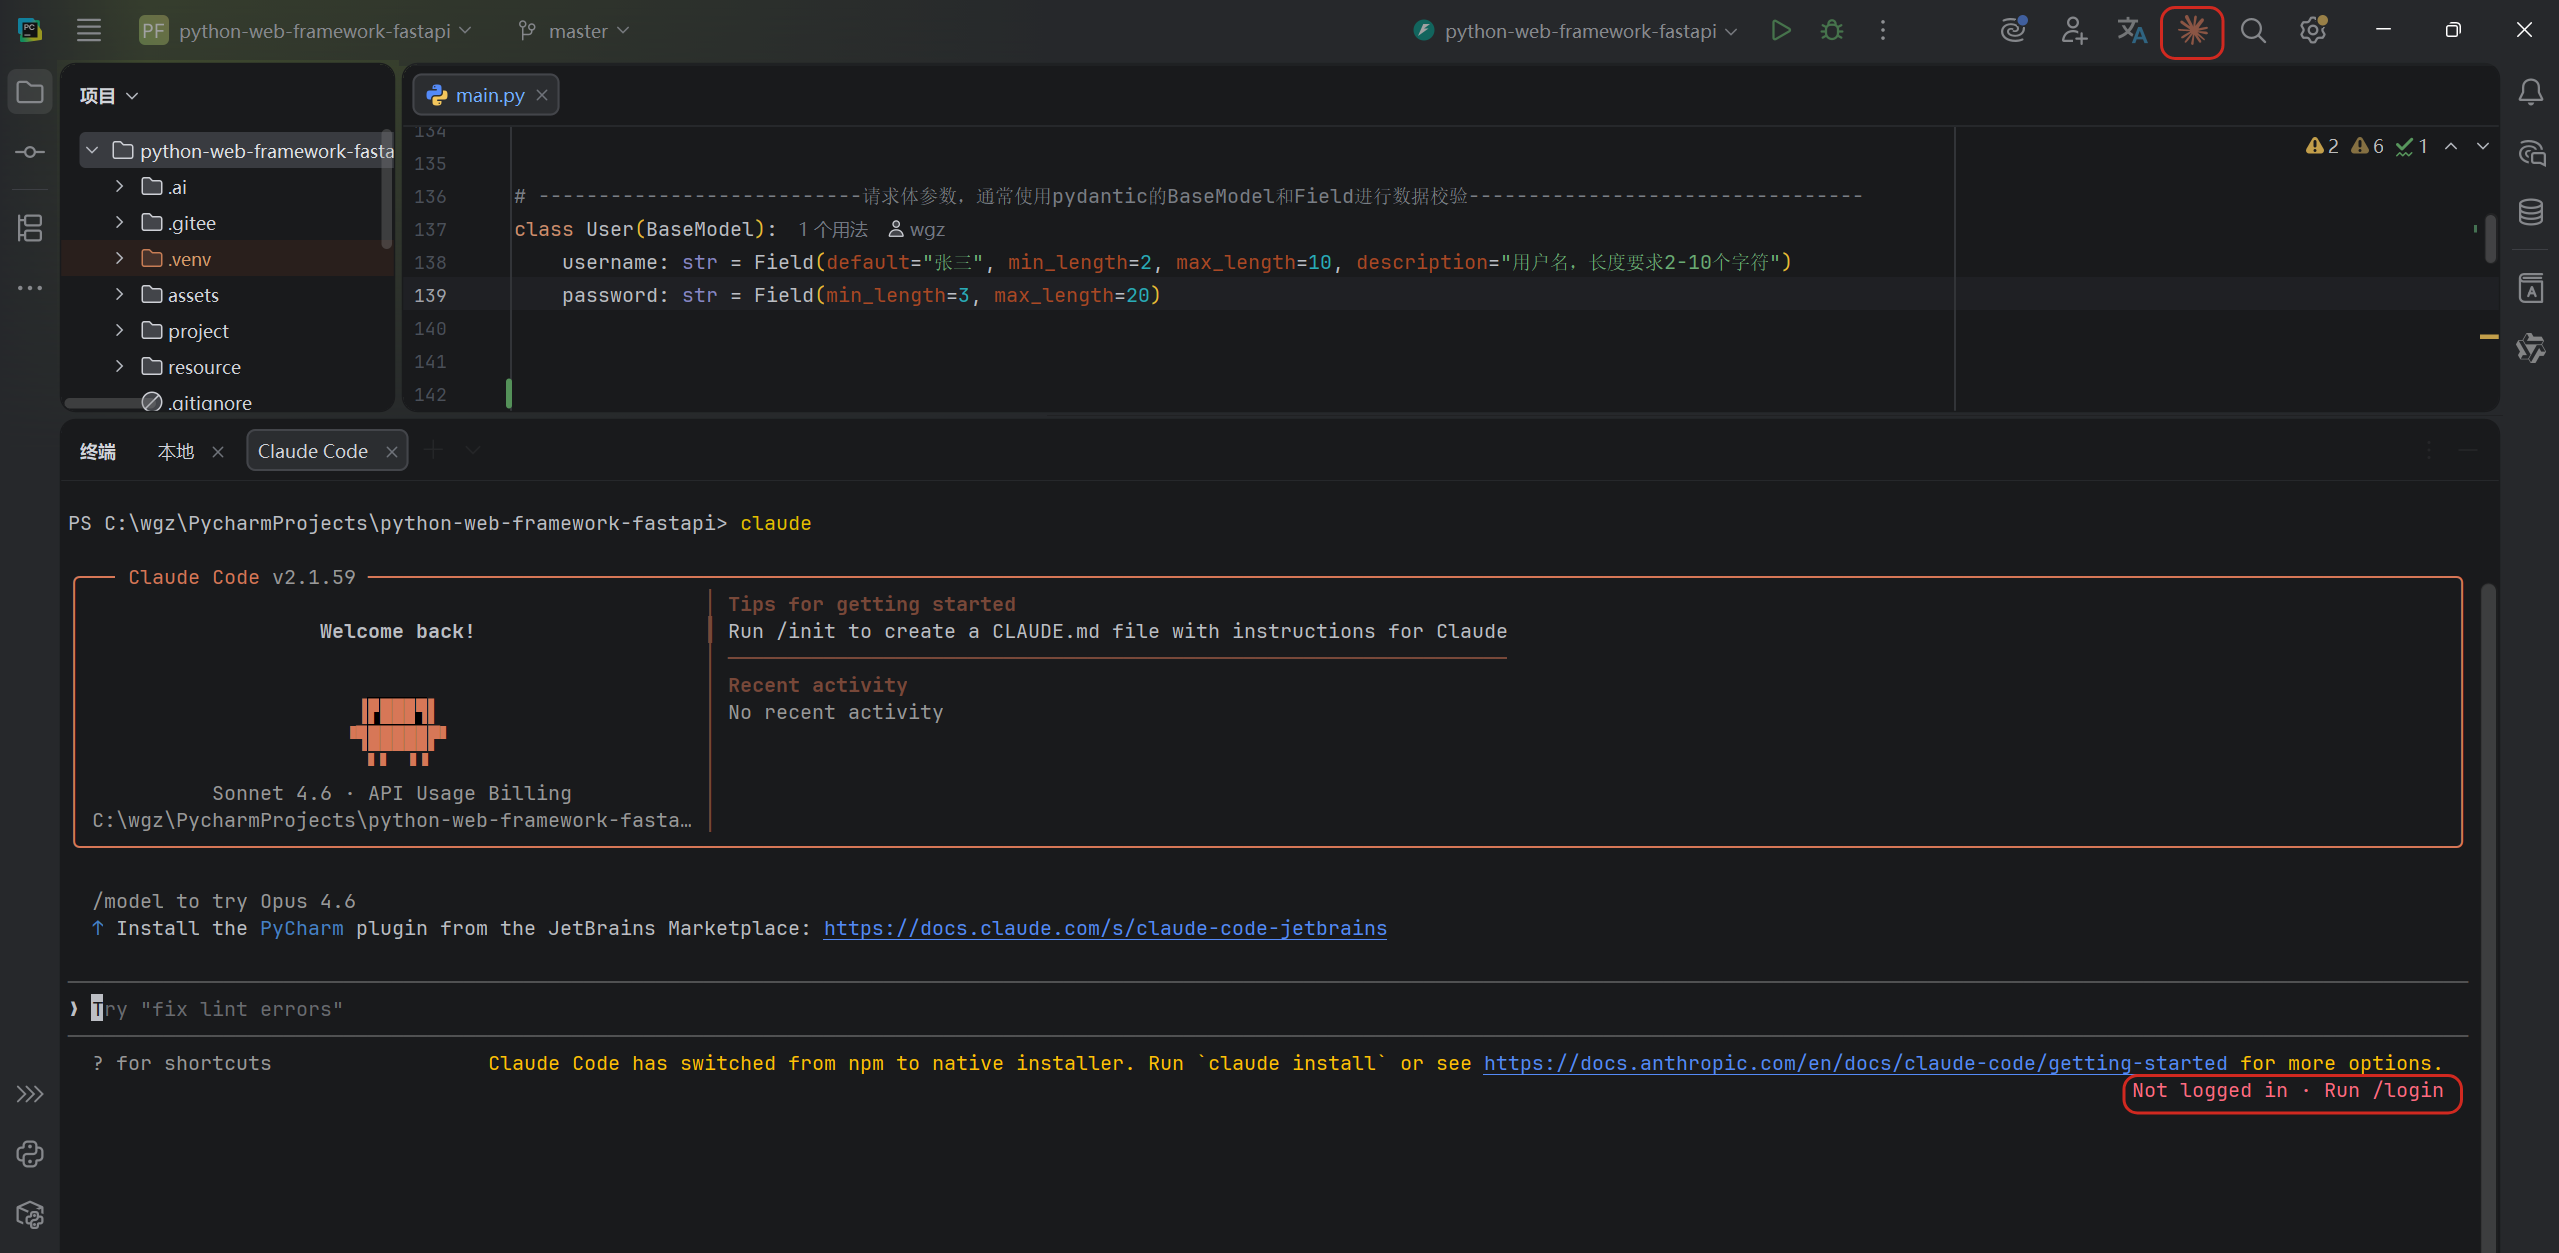Image resolution: width=2559 pixels, height=1253 pixels.
Task: Open more run actions menu
Action: 1883,30
